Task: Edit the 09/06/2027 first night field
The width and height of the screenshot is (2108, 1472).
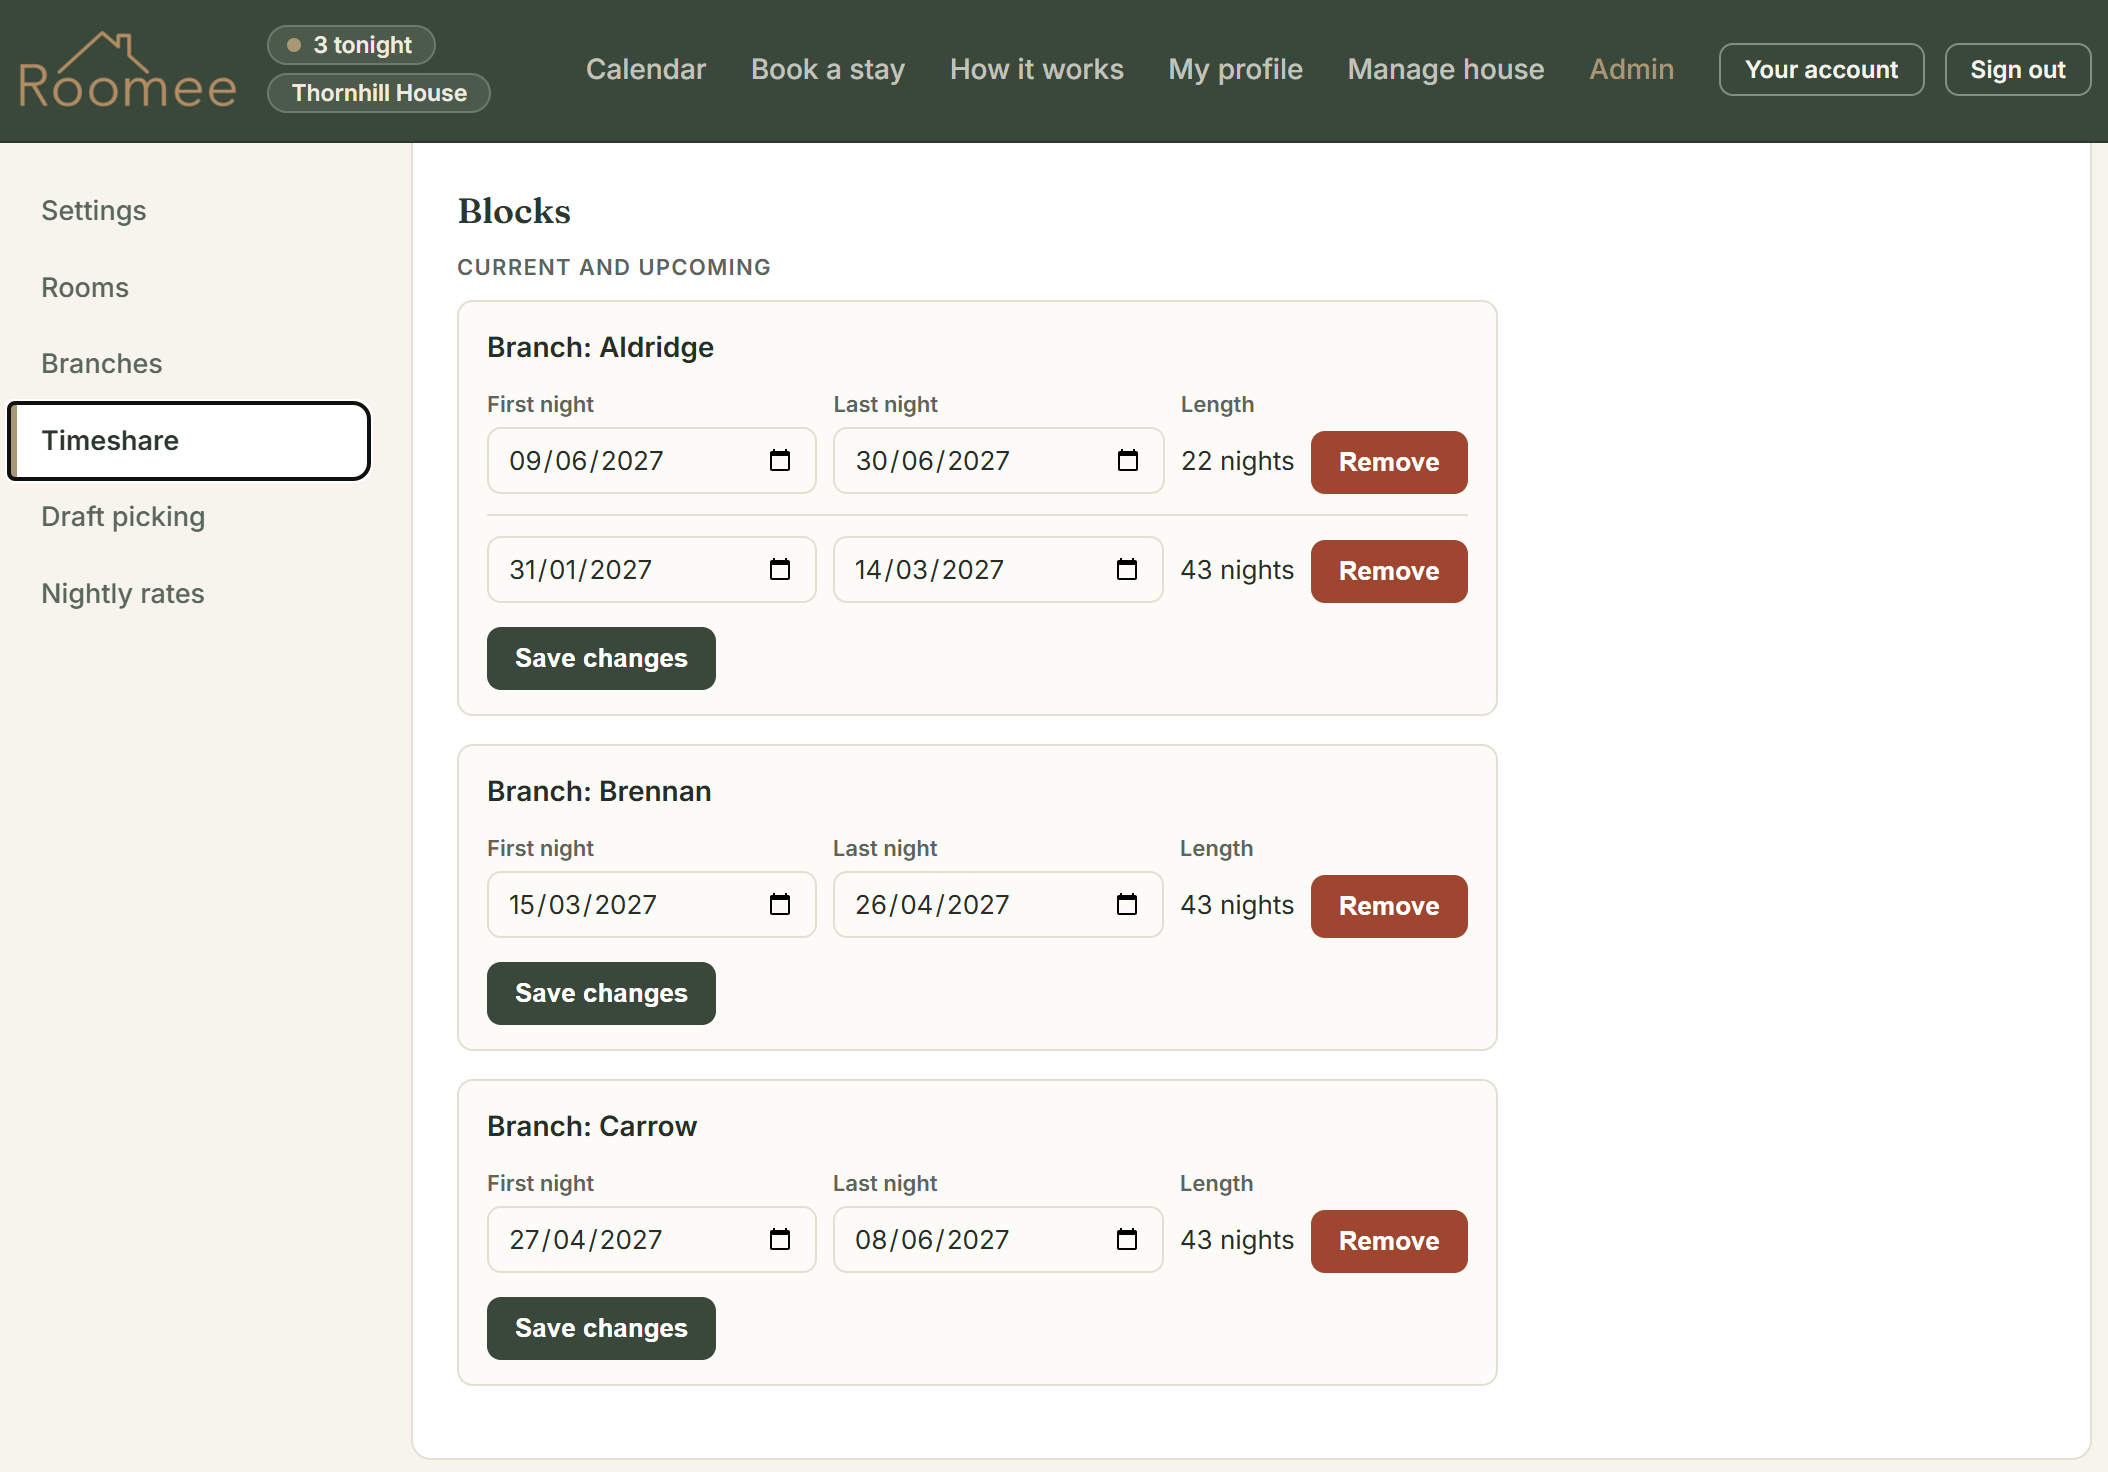Action: [x=651, y=461]
